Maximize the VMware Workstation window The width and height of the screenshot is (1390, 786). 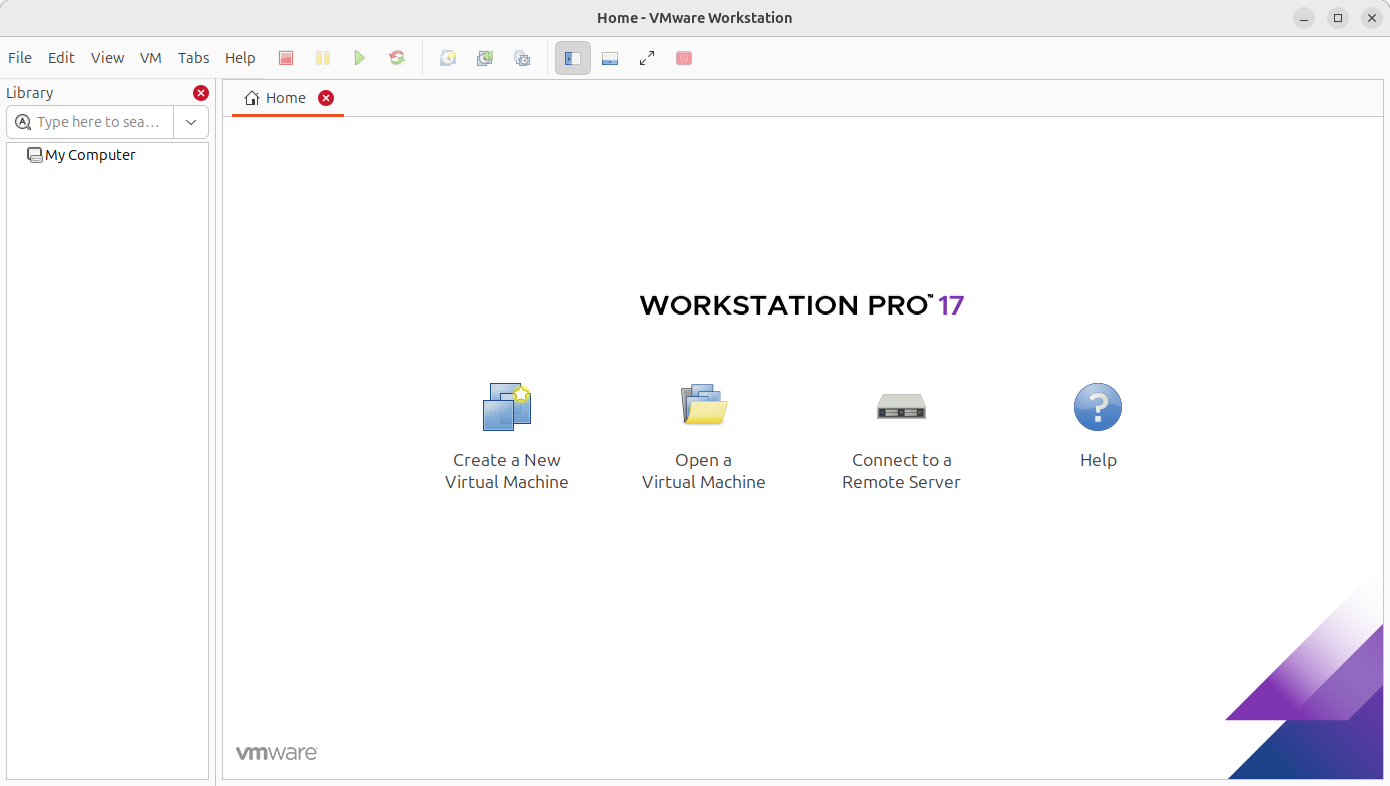[1338, 18]
